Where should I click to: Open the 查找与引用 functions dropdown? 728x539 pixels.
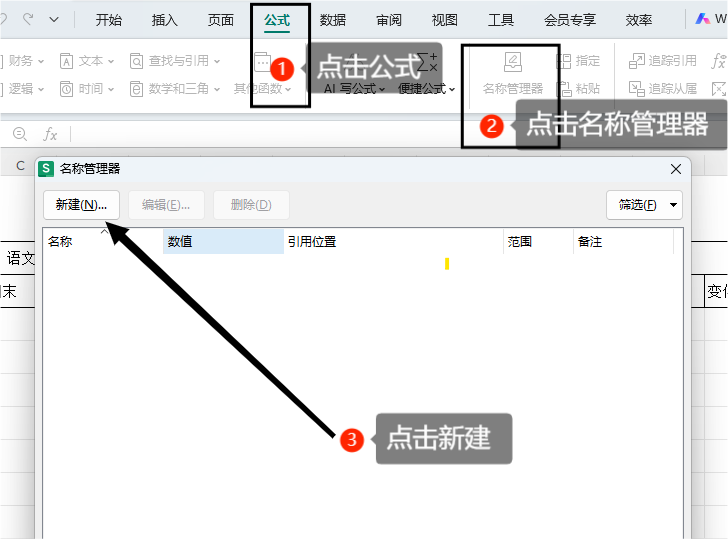[175, 61]
